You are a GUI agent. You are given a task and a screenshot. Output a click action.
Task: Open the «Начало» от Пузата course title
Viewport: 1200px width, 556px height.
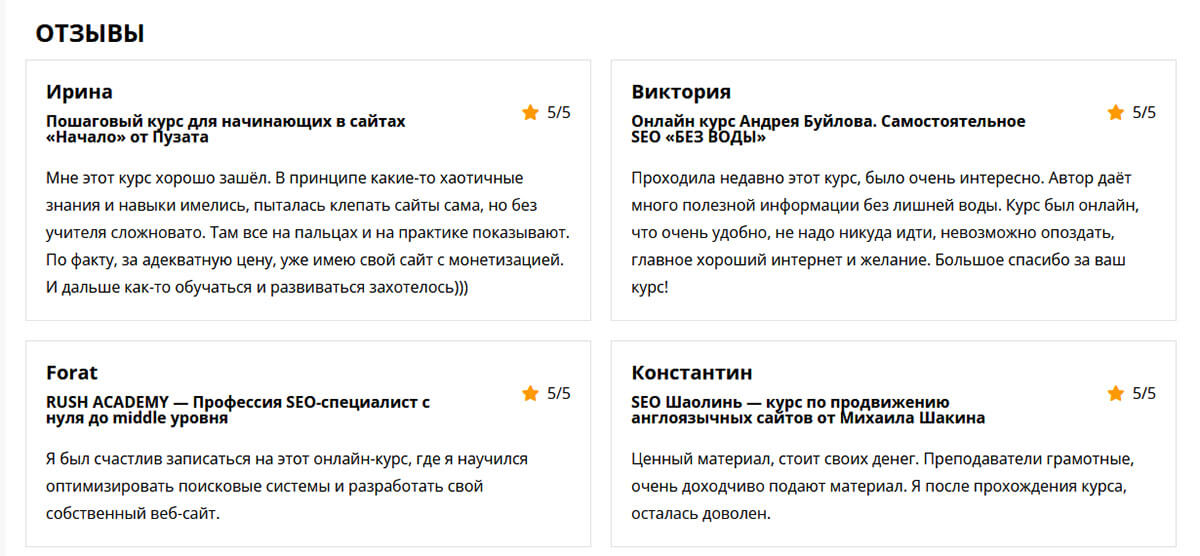click(226, 129)
